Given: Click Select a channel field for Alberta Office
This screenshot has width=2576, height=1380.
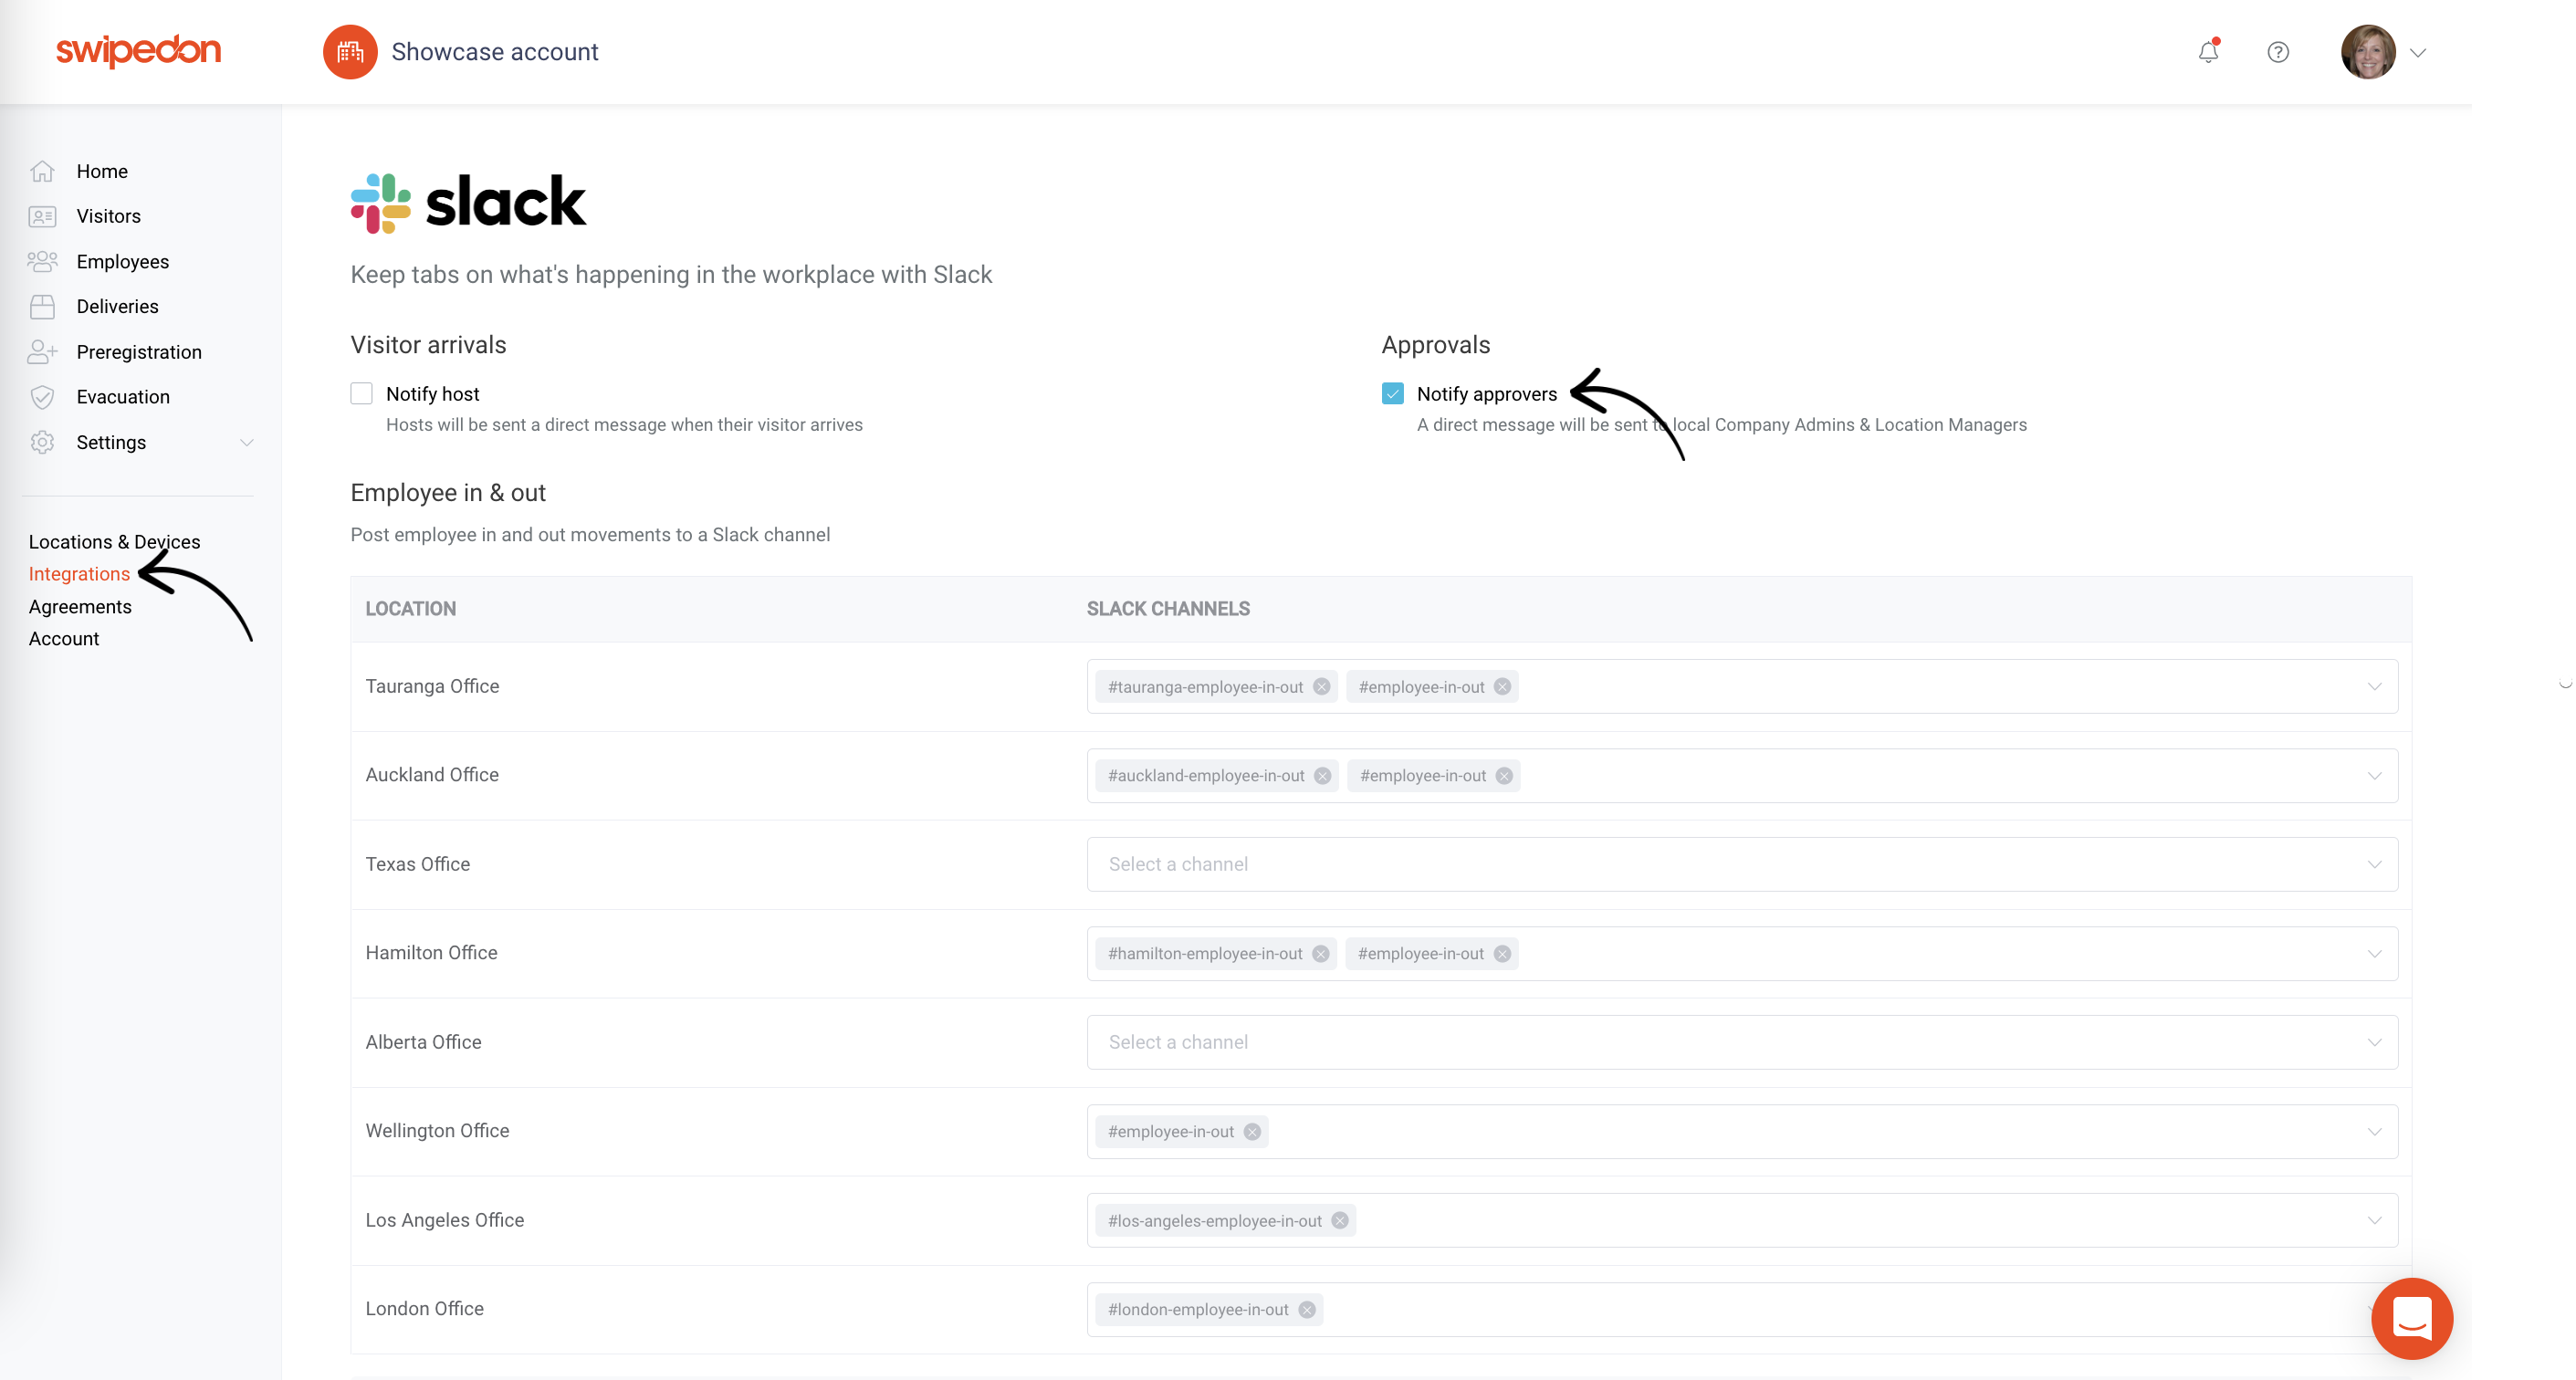Looking at the screenshot, I should point(1742,1042).
